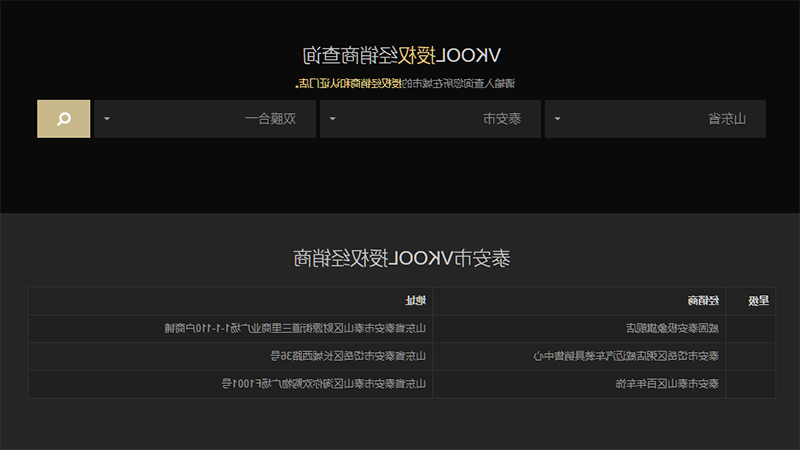This screenshot has height=450, width=800.
Task: Select the dealer name ending in 旗舰店
Action: point(672,329)
